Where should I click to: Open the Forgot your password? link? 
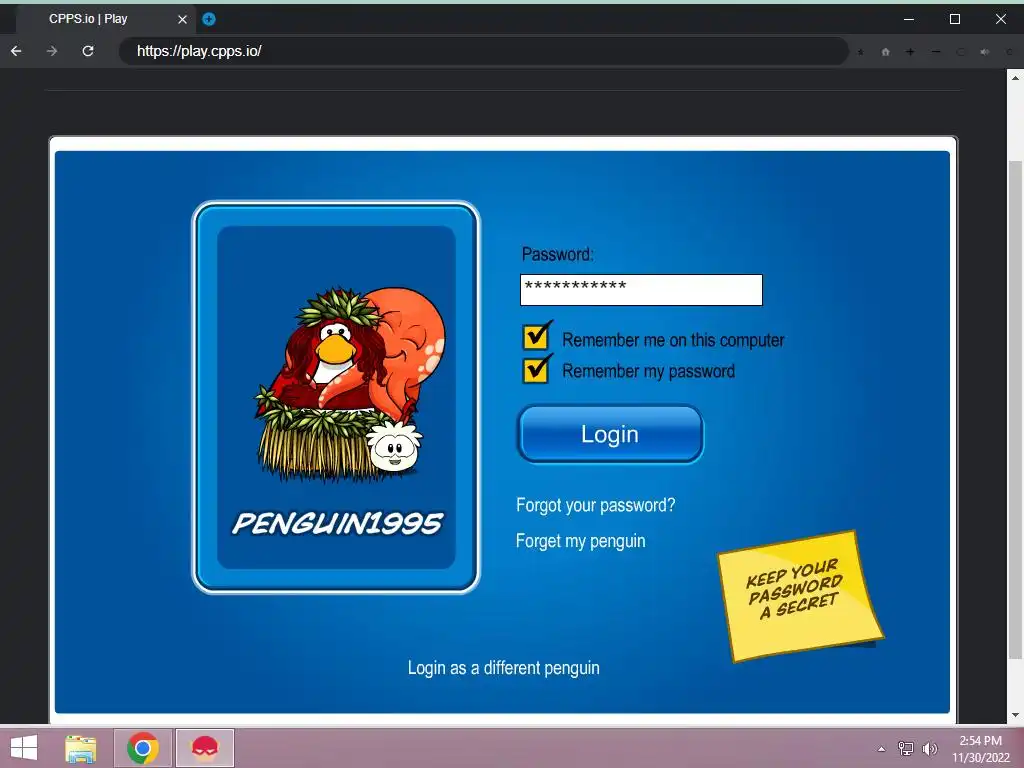(596, 505)
